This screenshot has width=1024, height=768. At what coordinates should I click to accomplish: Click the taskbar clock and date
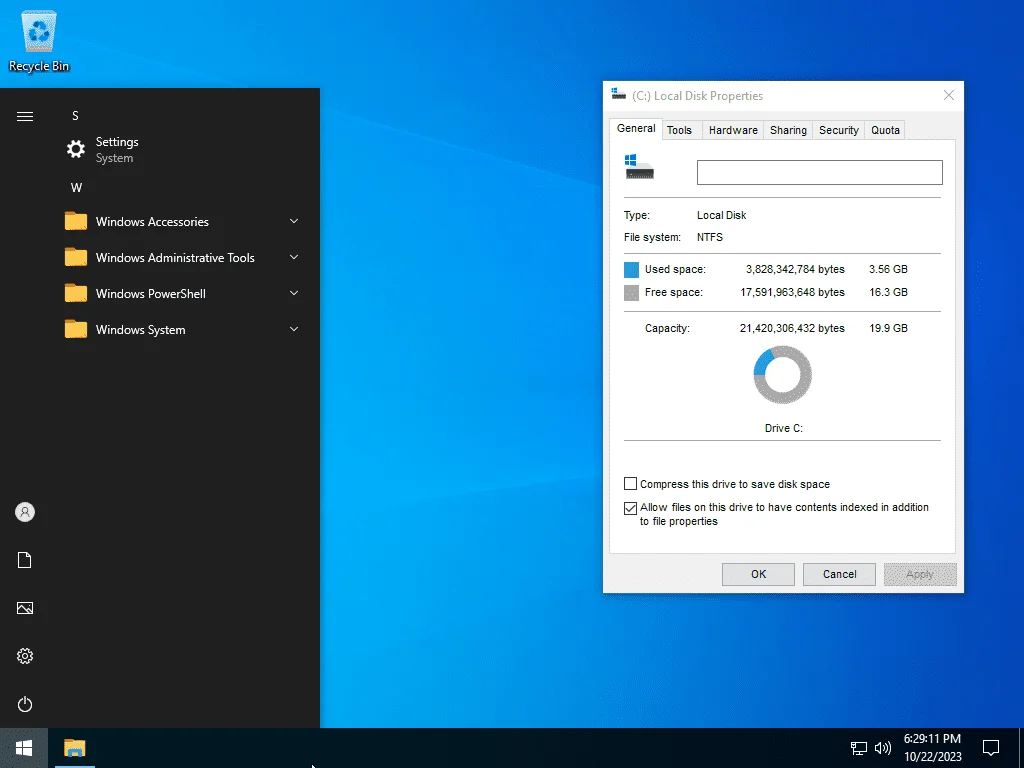(x=933, y=748)
